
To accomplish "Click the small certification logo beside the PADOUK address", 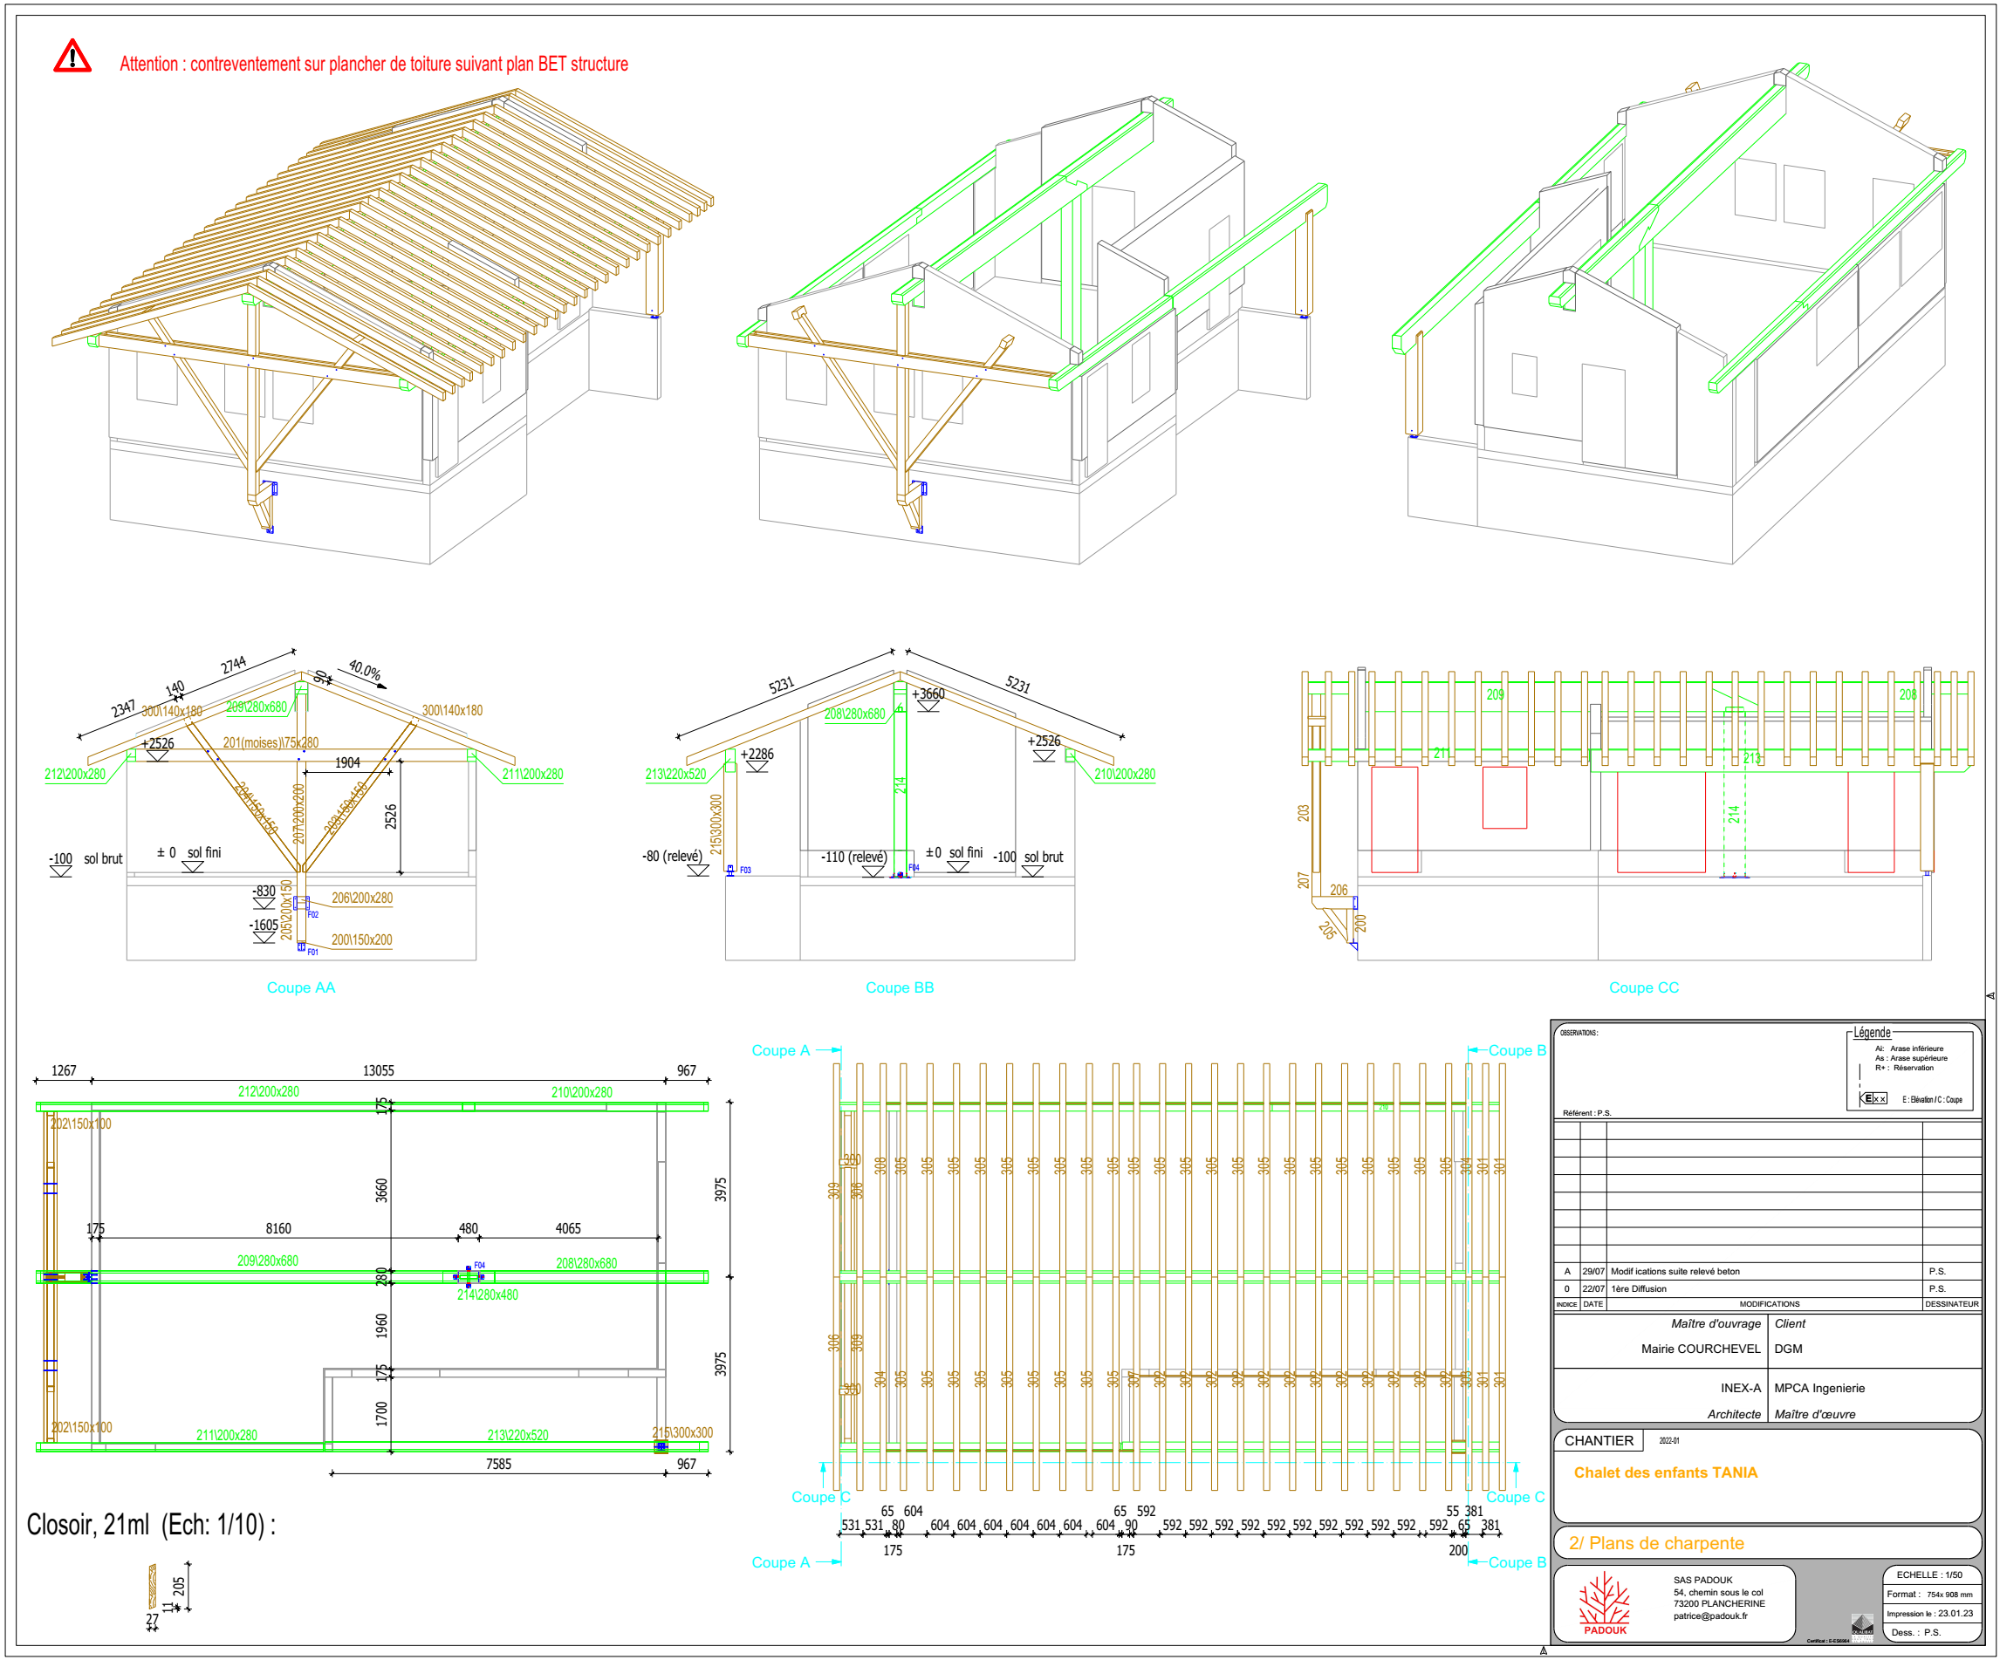I will (x=1862, y=1626).
